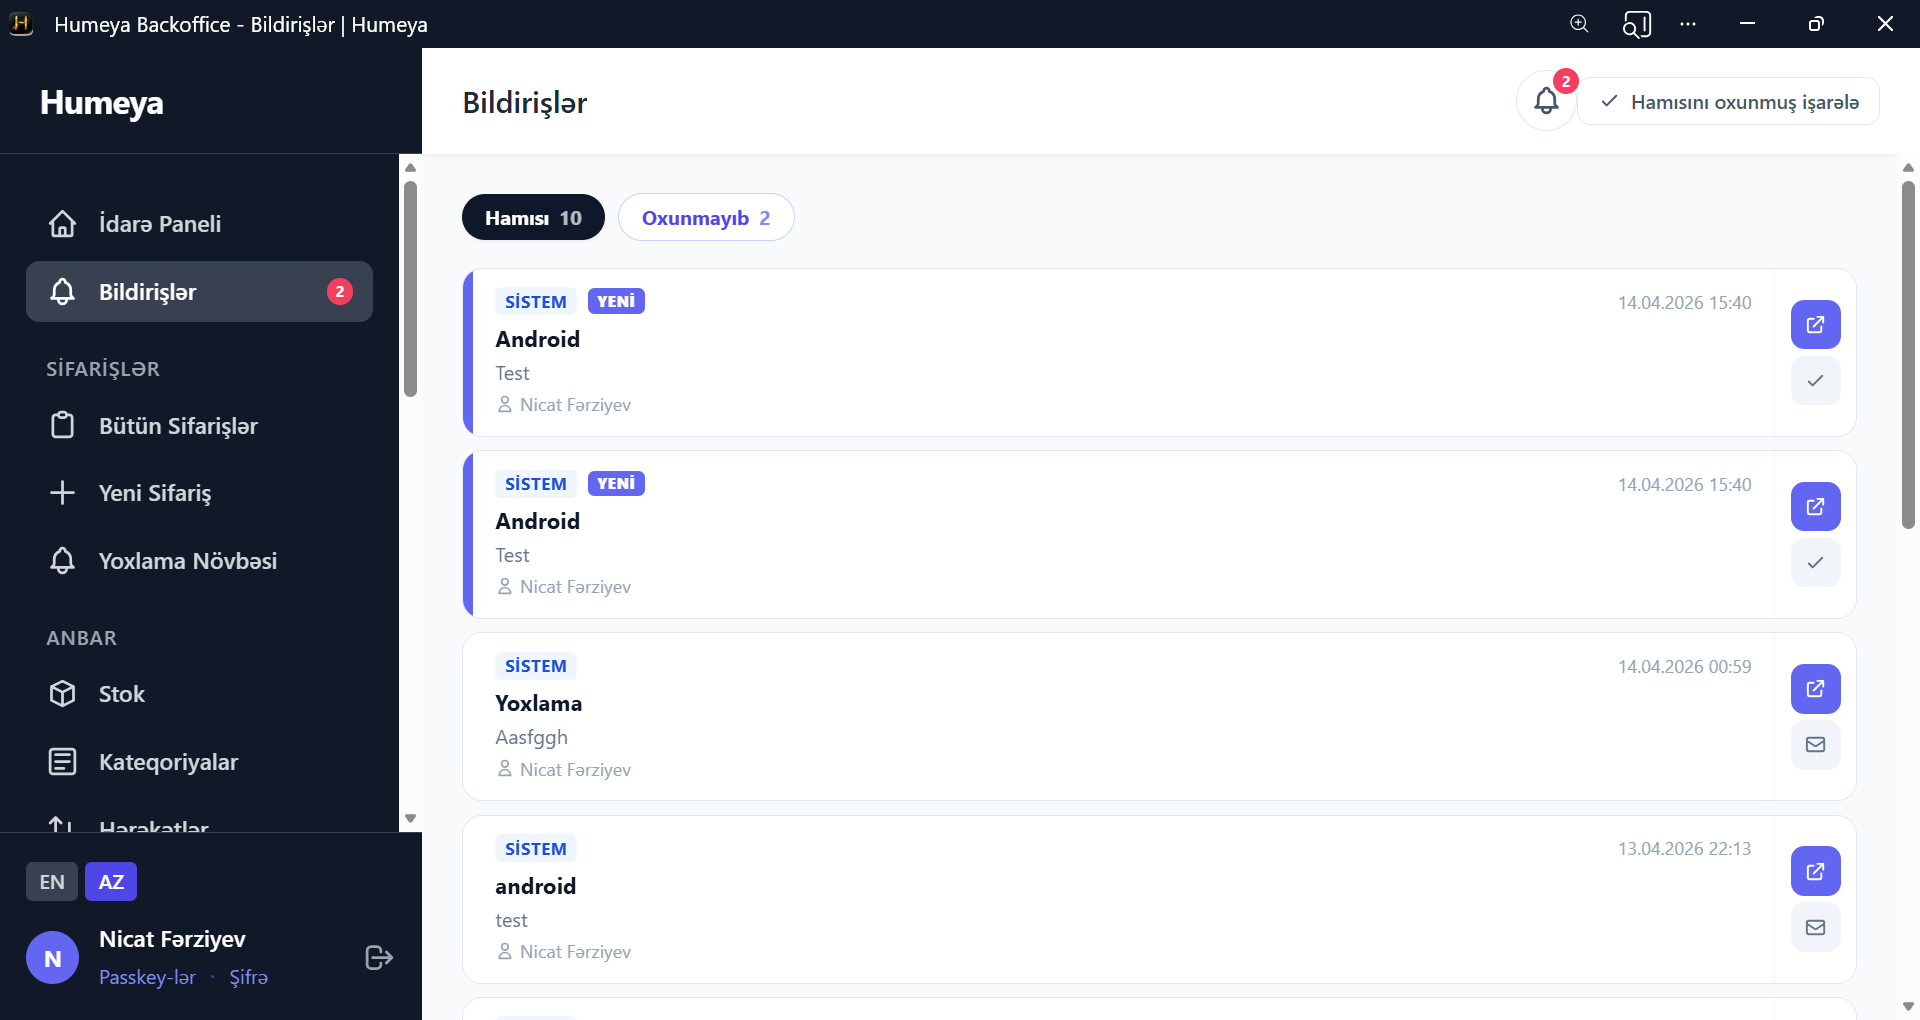Open the Yoxlama notification's external link
The width and height of the screenshot is (1920, 1020).
click(1815, 689)
